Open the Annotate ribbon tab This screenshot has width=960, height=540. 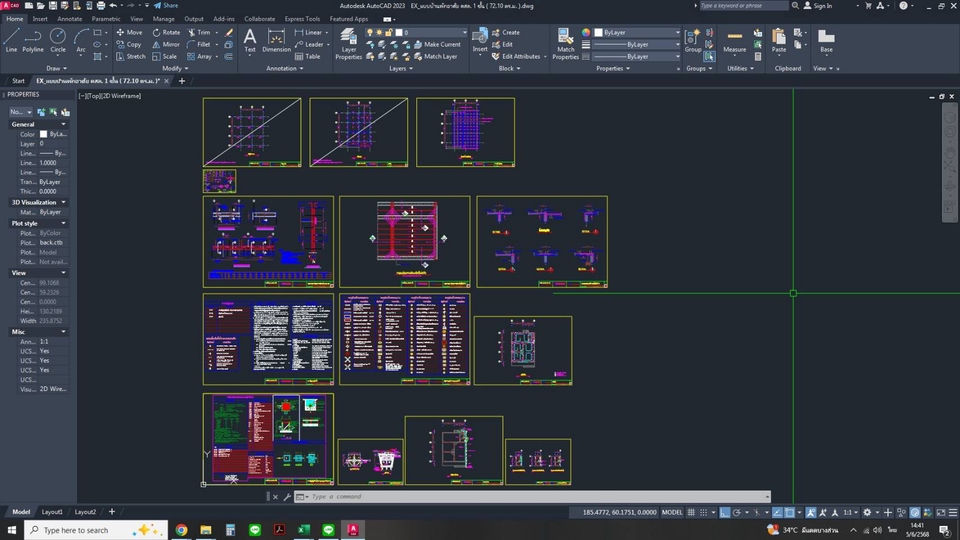[x=69, y=19]
